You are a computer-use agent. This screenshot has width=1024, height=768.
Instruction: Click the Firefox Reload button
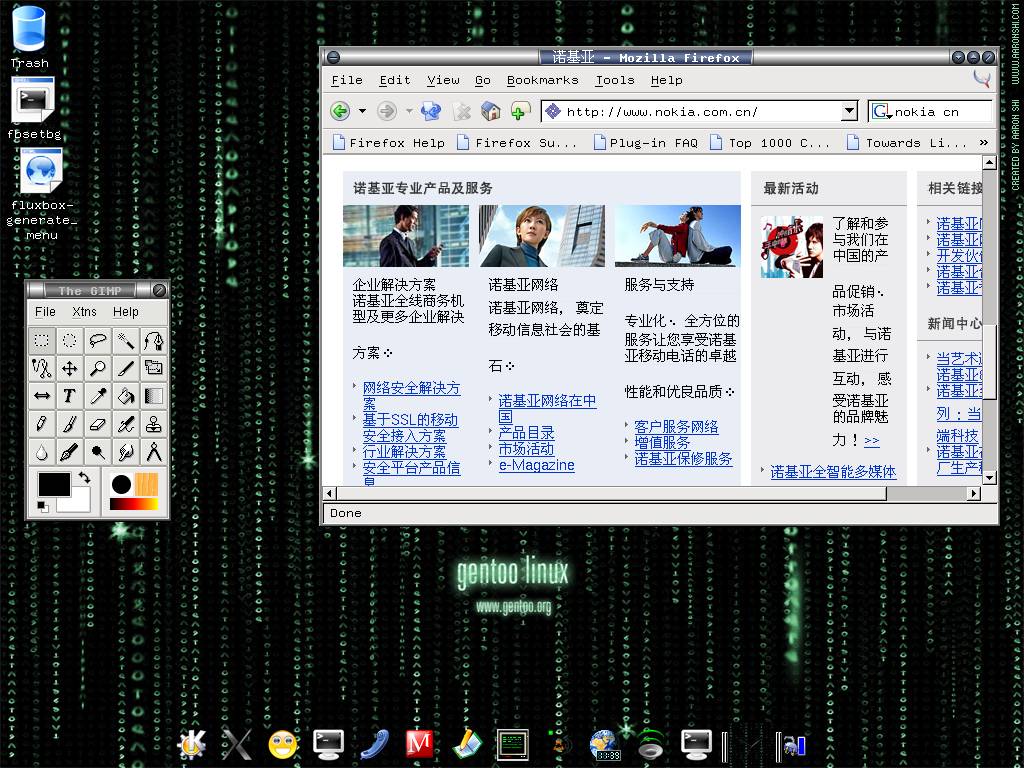431,112
